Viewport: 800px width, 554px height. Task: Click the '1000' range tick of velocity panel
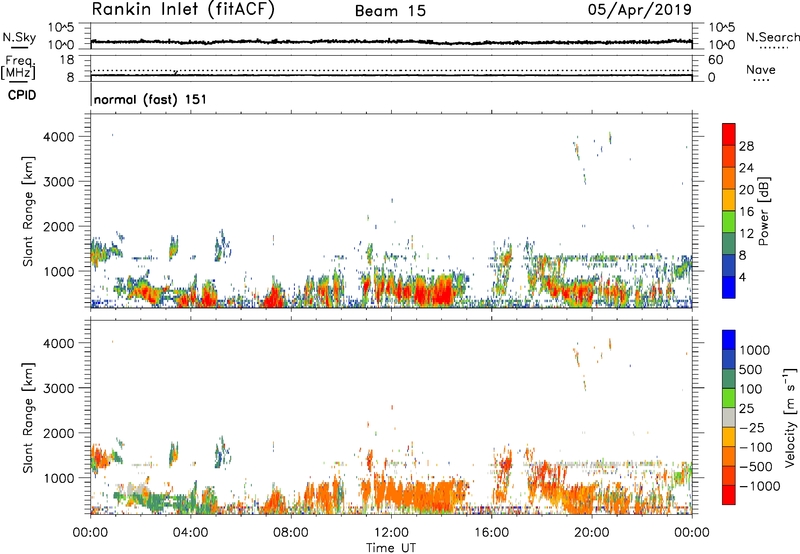59,478
